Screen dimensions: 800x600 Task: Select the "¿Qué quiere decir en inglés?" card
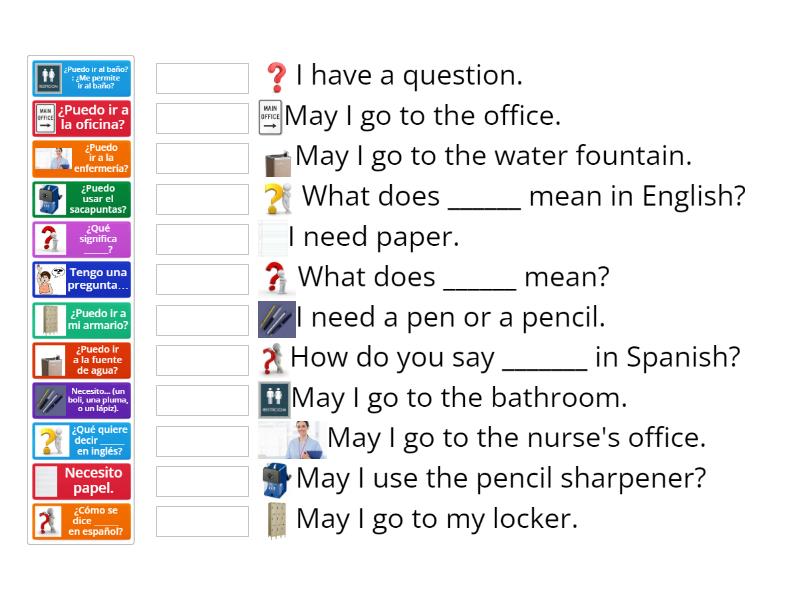coord(82,439)
